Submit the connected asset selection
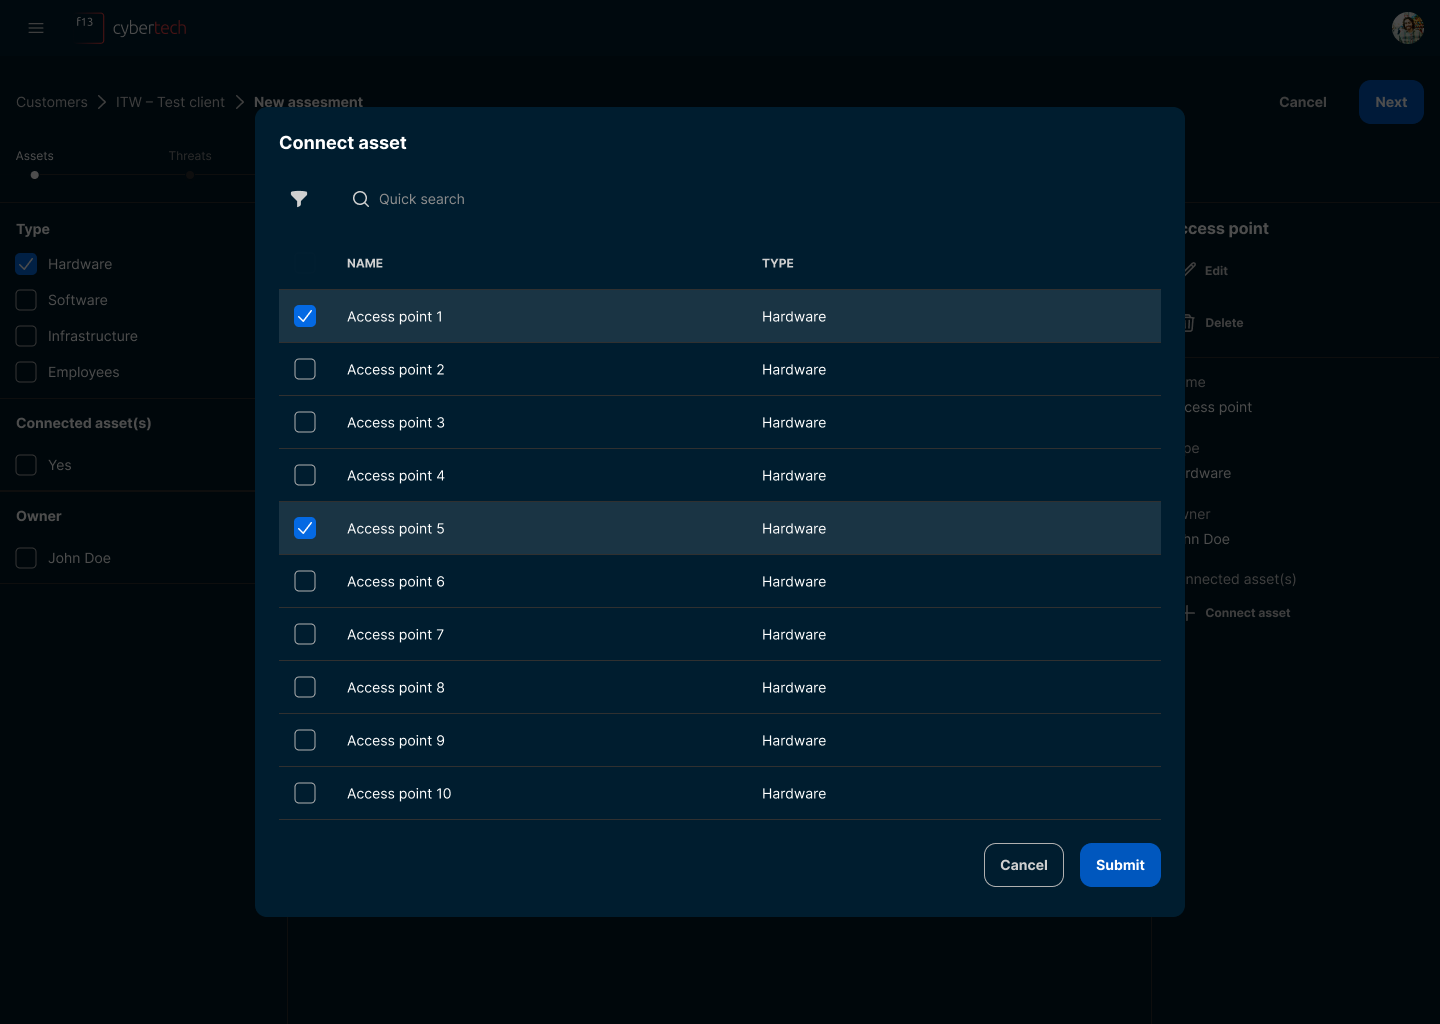Screen dimensions: 1440x1024 [1119, 865]
